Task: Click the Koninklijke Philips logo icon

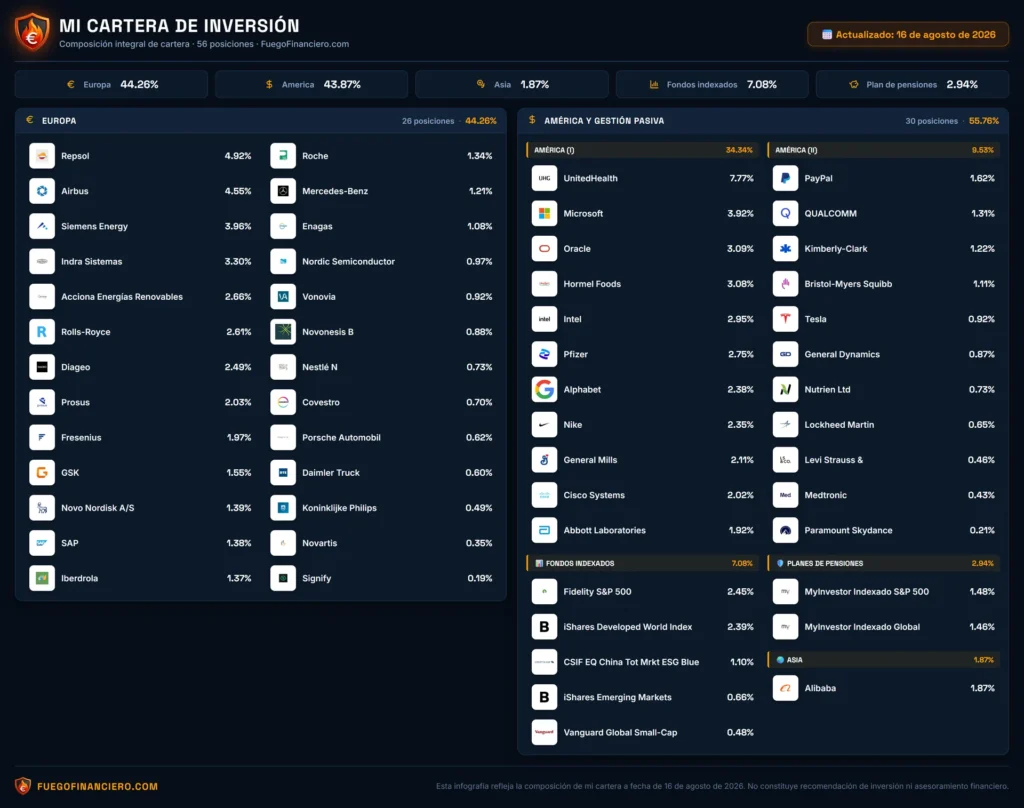Action: coord(283,508)
